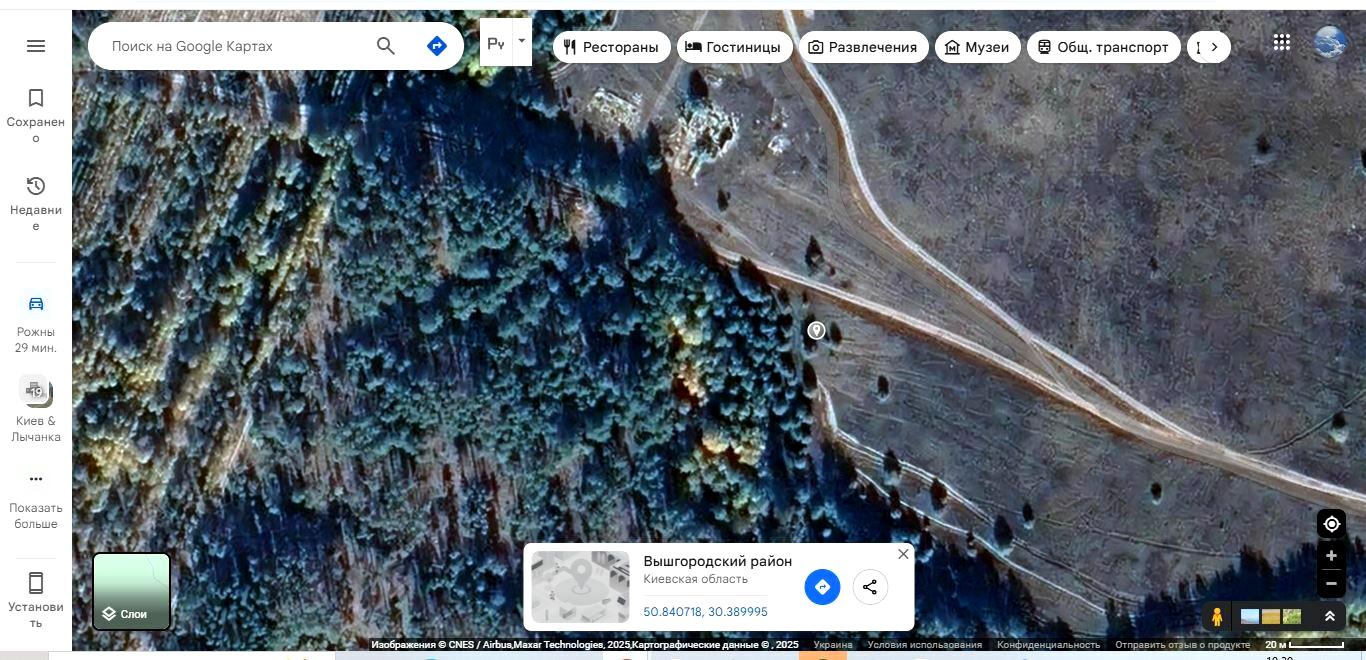This screenshot has height=660, width=1366.
Task: Open directions from the search bar
Action: [437, 46]
